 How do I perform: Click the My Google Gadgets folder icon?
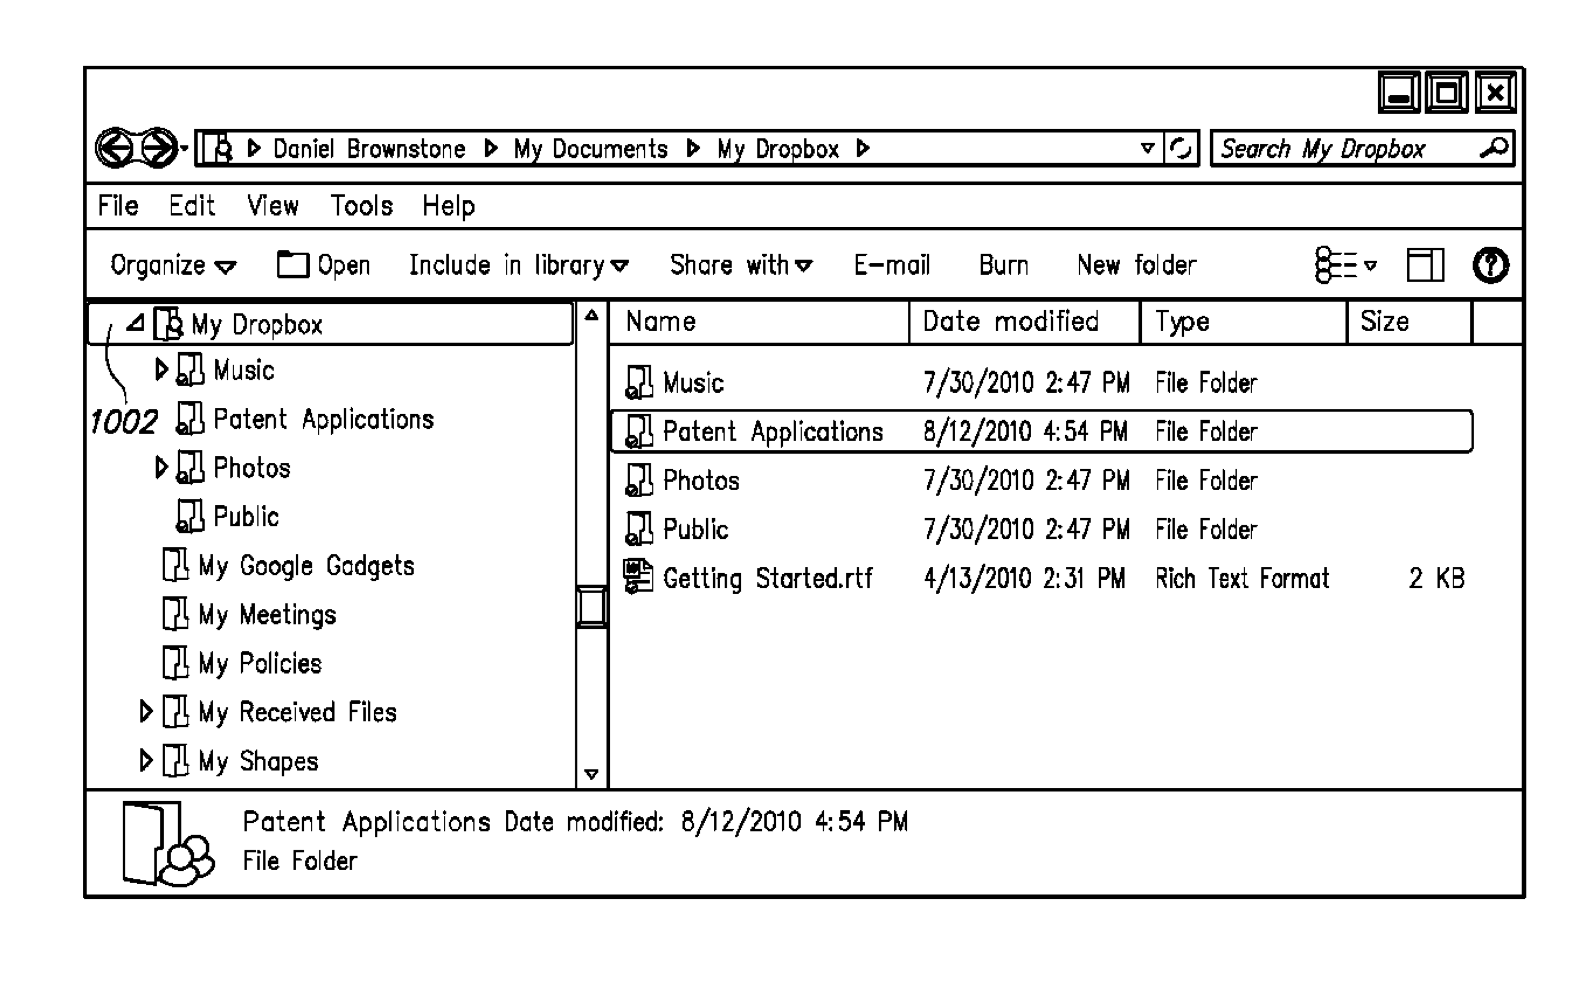coord(175,565)
